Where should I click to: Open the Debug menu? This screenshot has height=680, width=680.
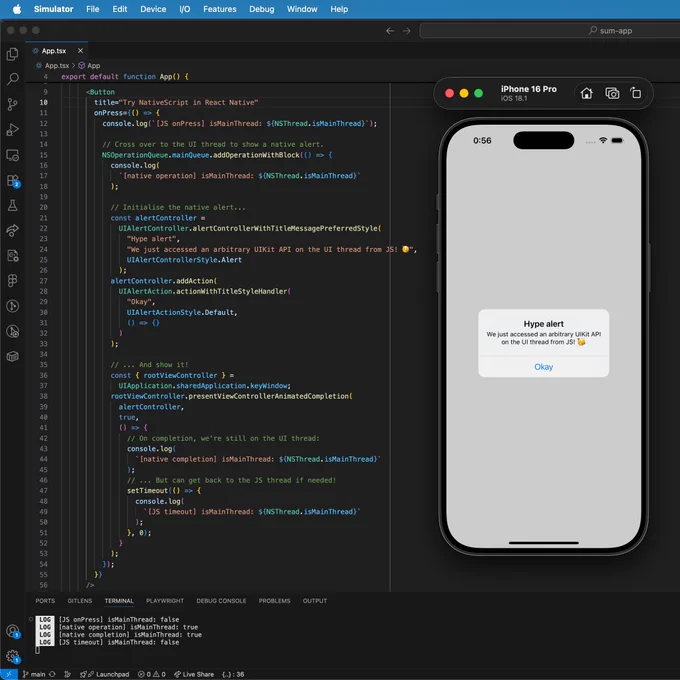coord(262,9)
